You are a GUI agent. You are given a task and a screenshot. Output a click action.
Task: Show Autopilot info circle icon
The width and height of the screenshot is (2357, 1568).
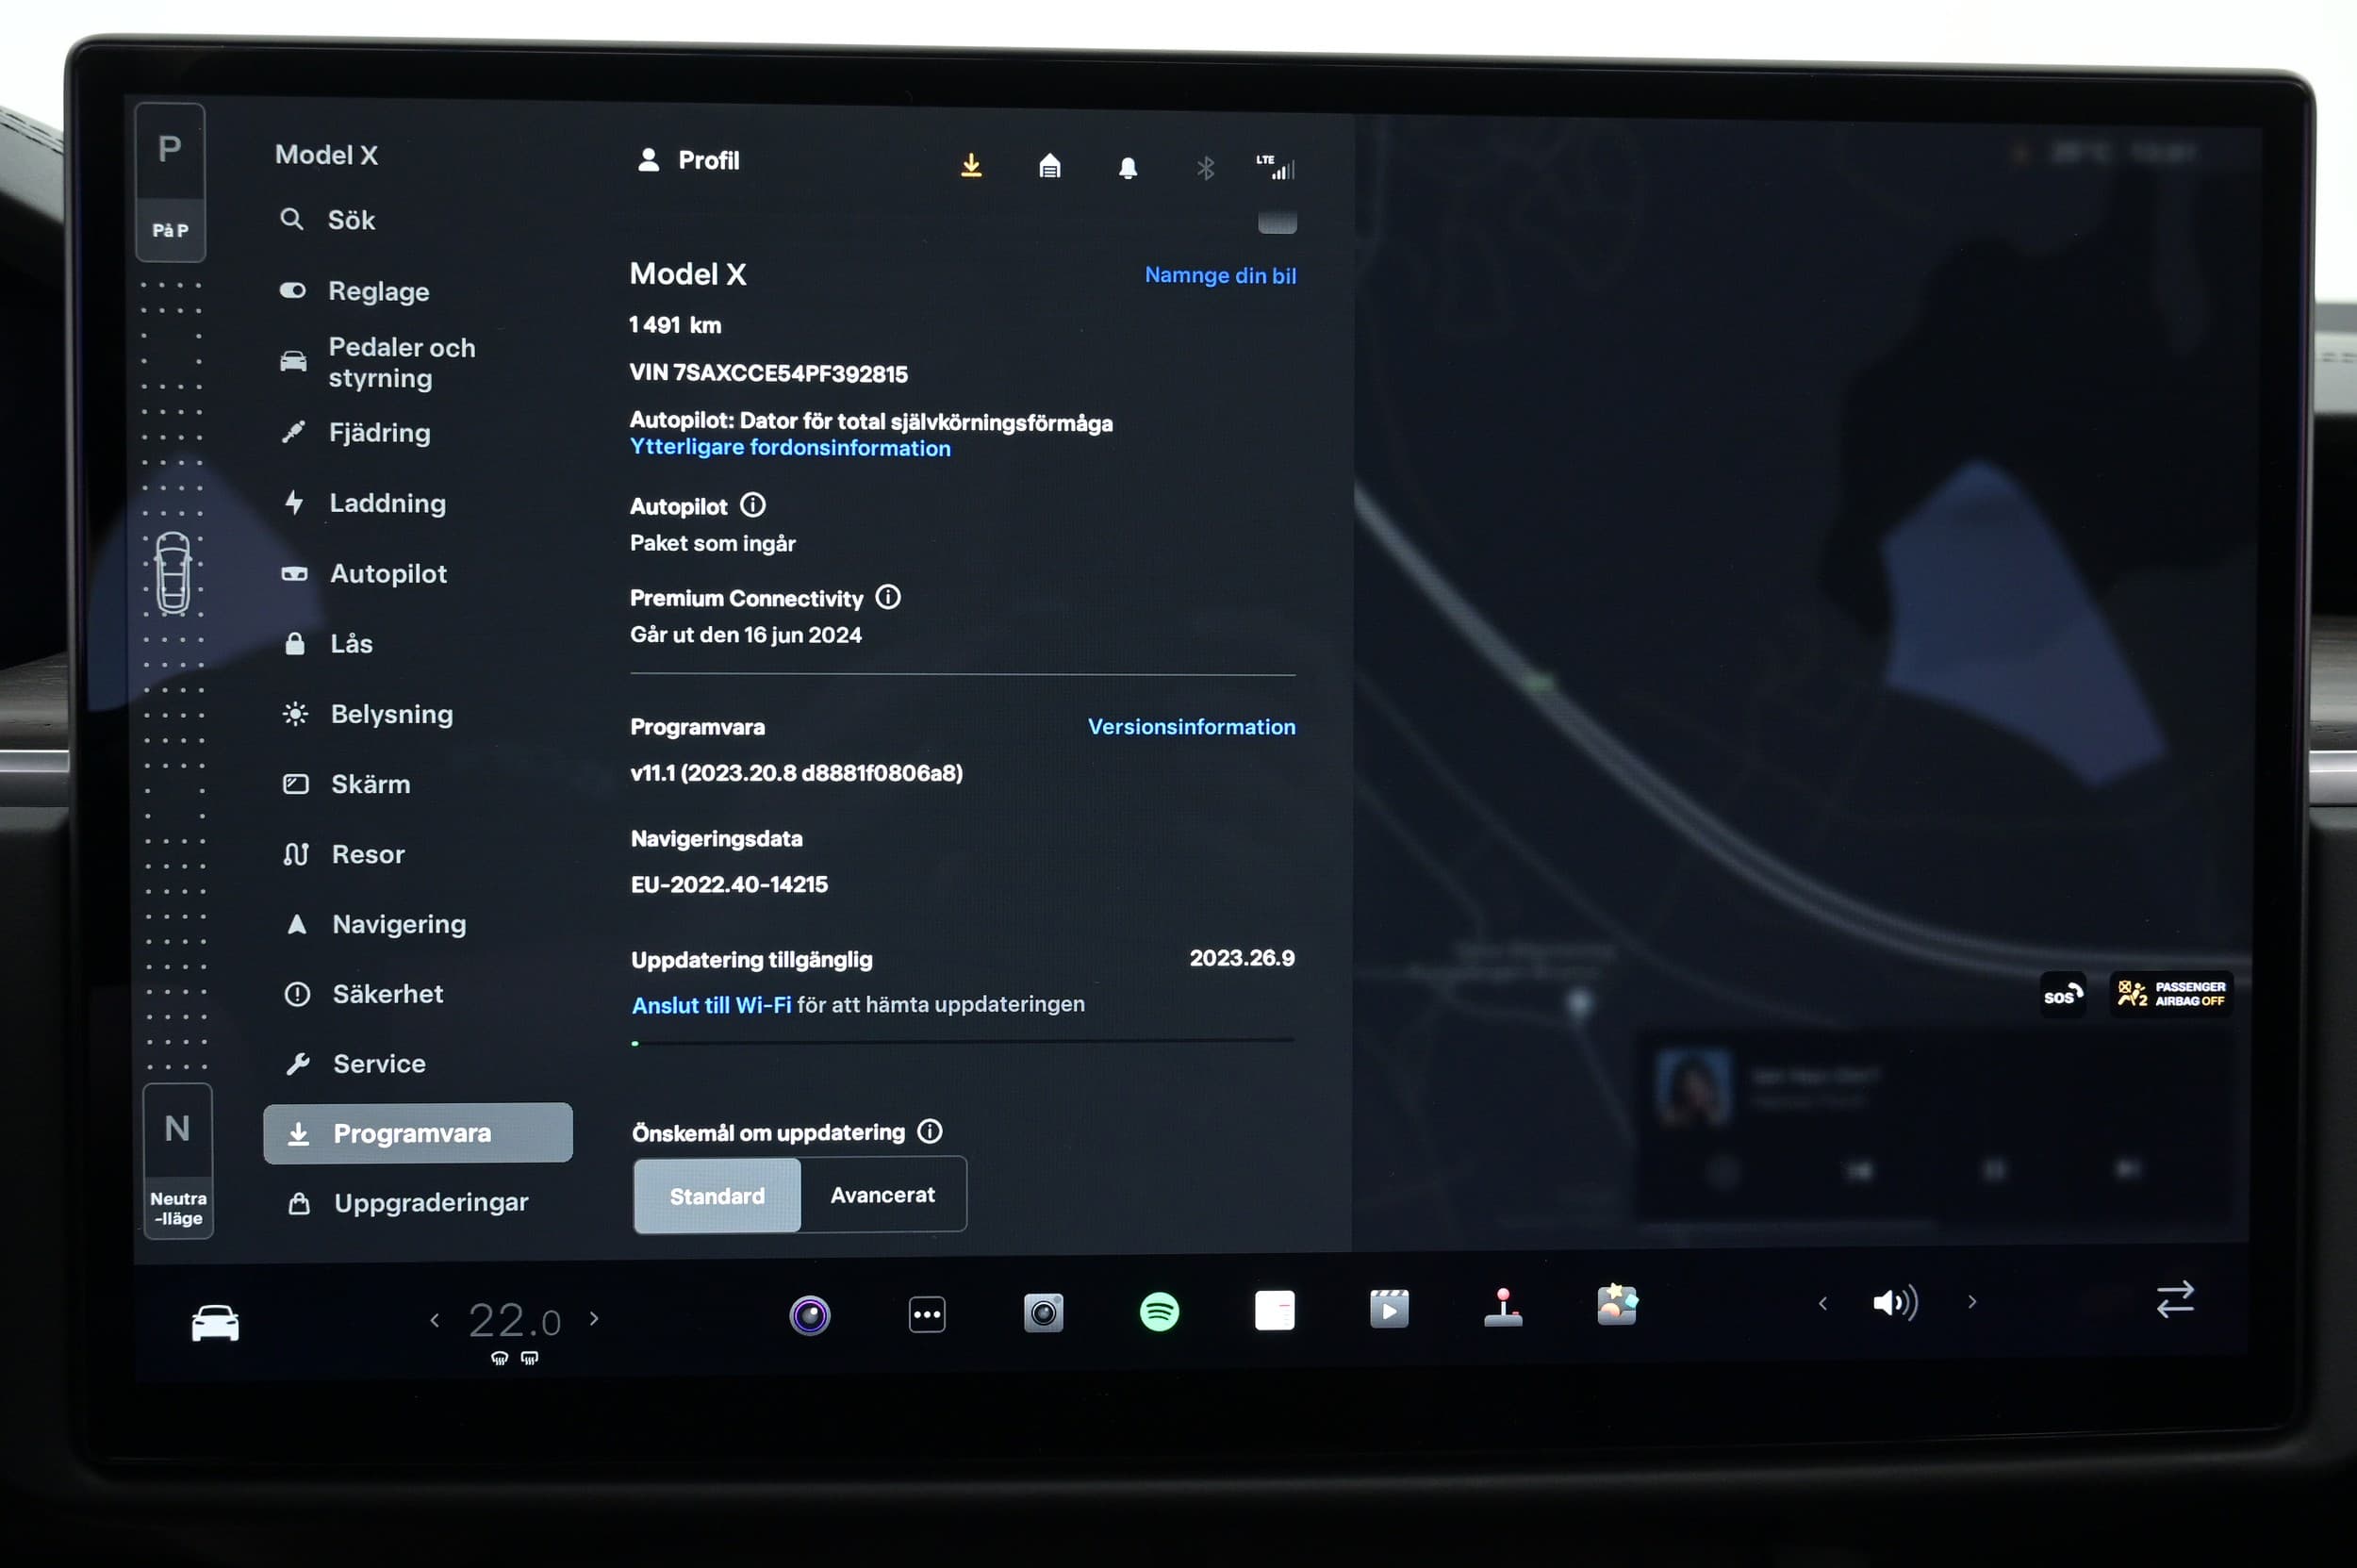click(x=753, y=505)
